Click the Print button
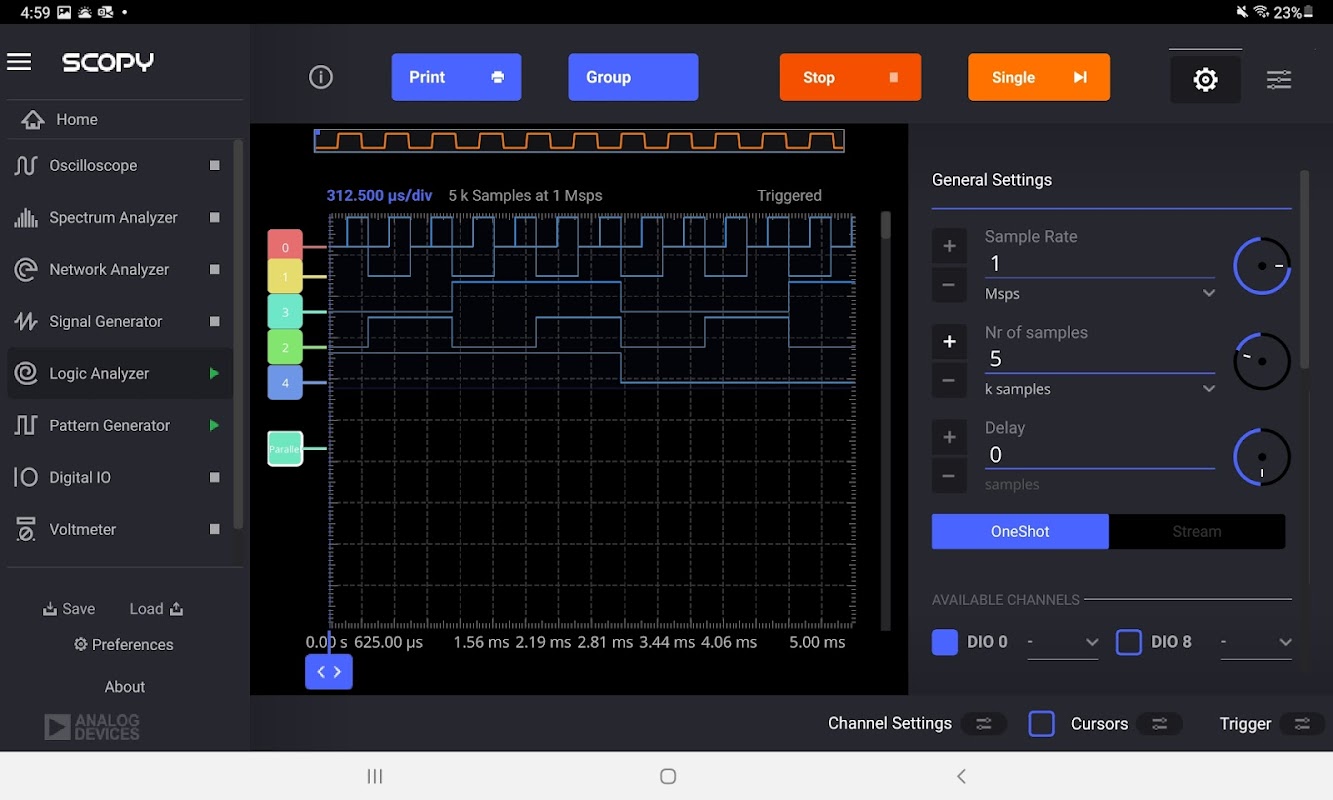This screenshot has width=1333, height=800. coord(456,77)
